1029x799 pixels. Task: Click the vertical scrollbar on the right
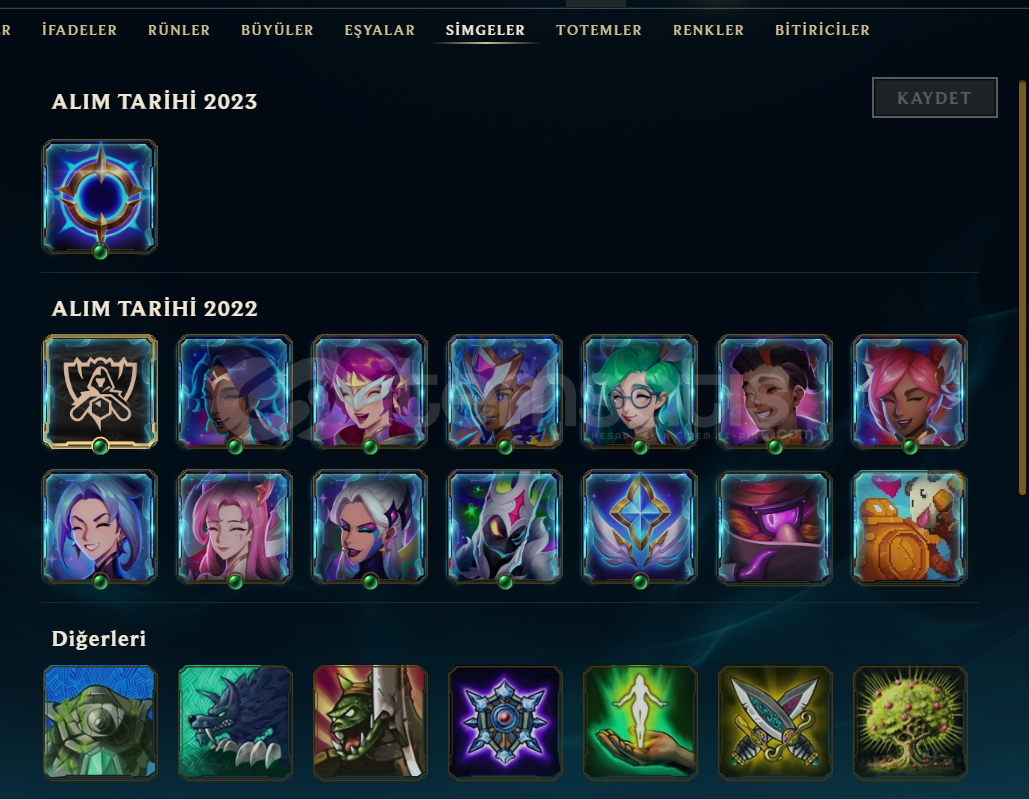coord(1022,287)
